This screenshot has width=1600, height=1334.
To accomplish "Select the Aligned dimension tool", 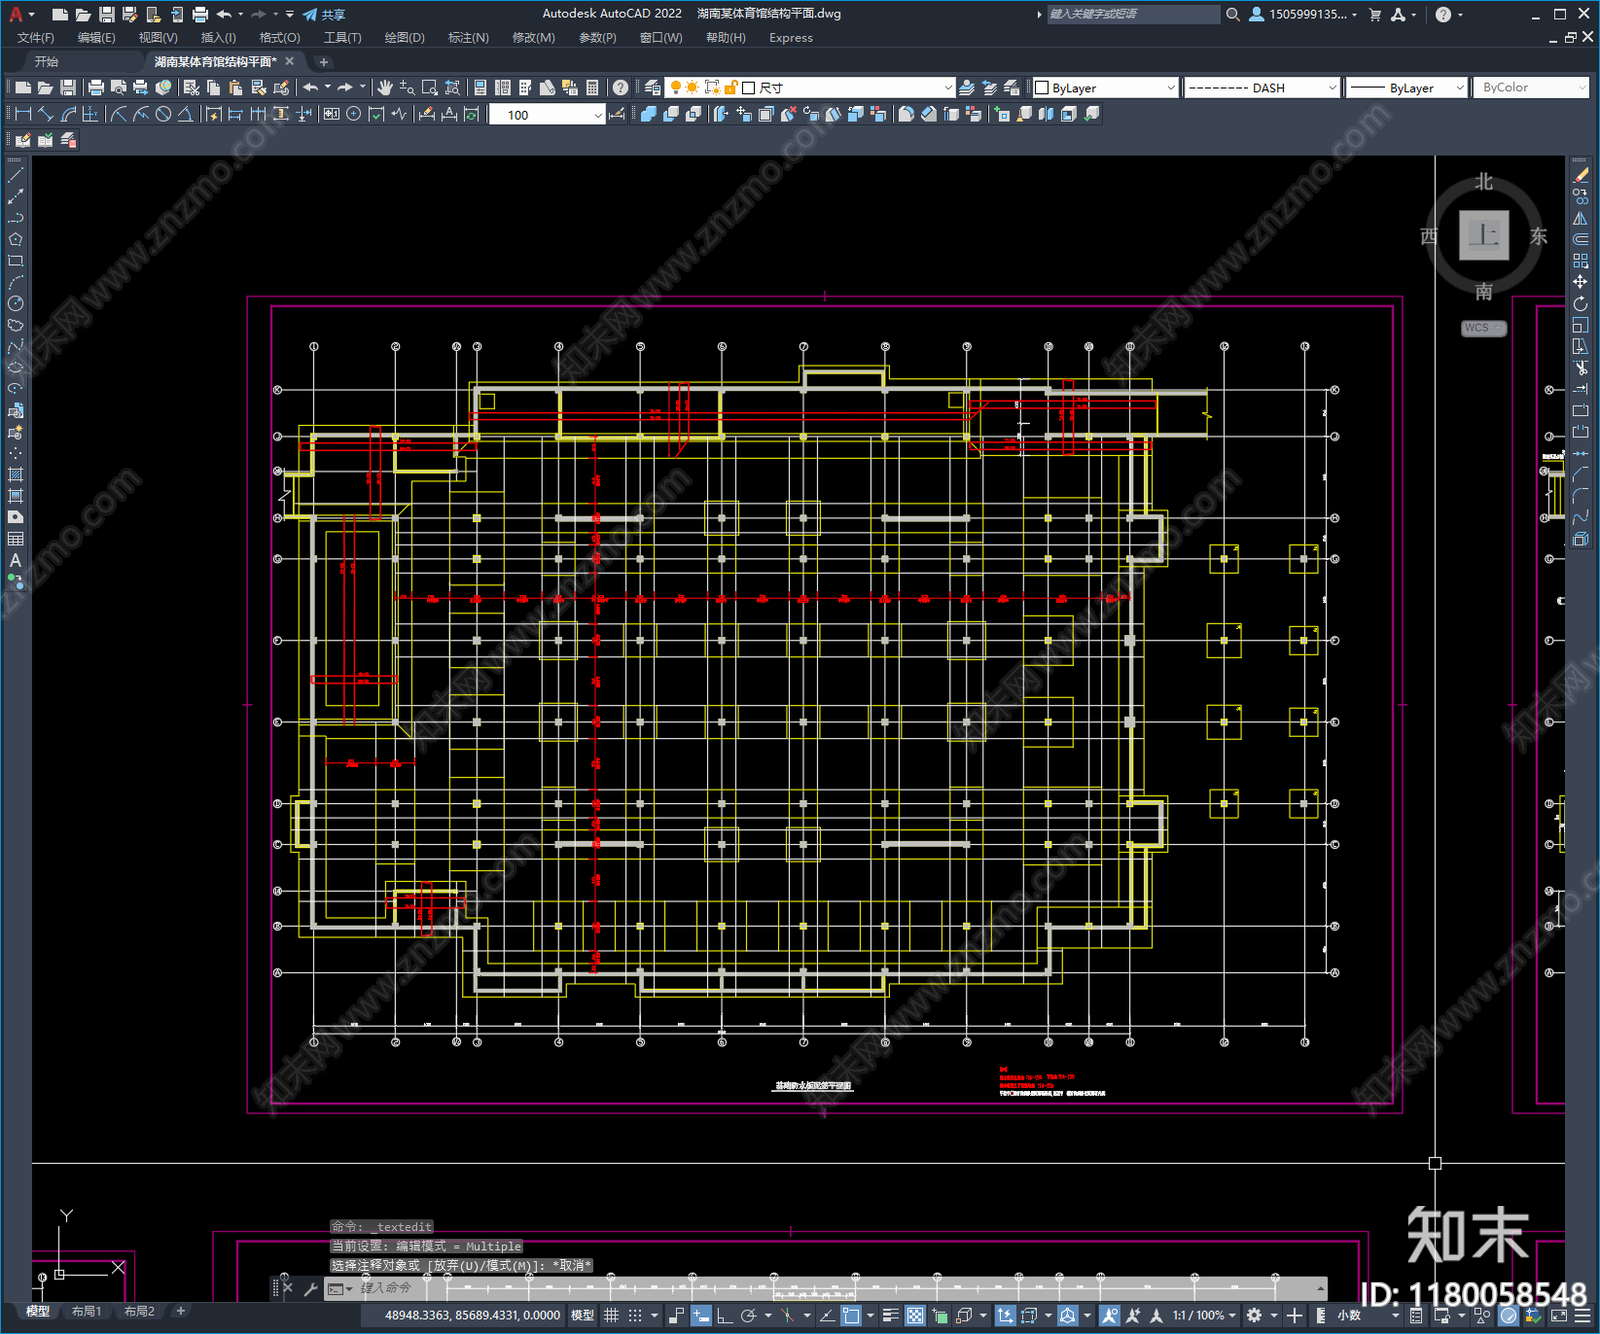I will (x=46, y=114).
